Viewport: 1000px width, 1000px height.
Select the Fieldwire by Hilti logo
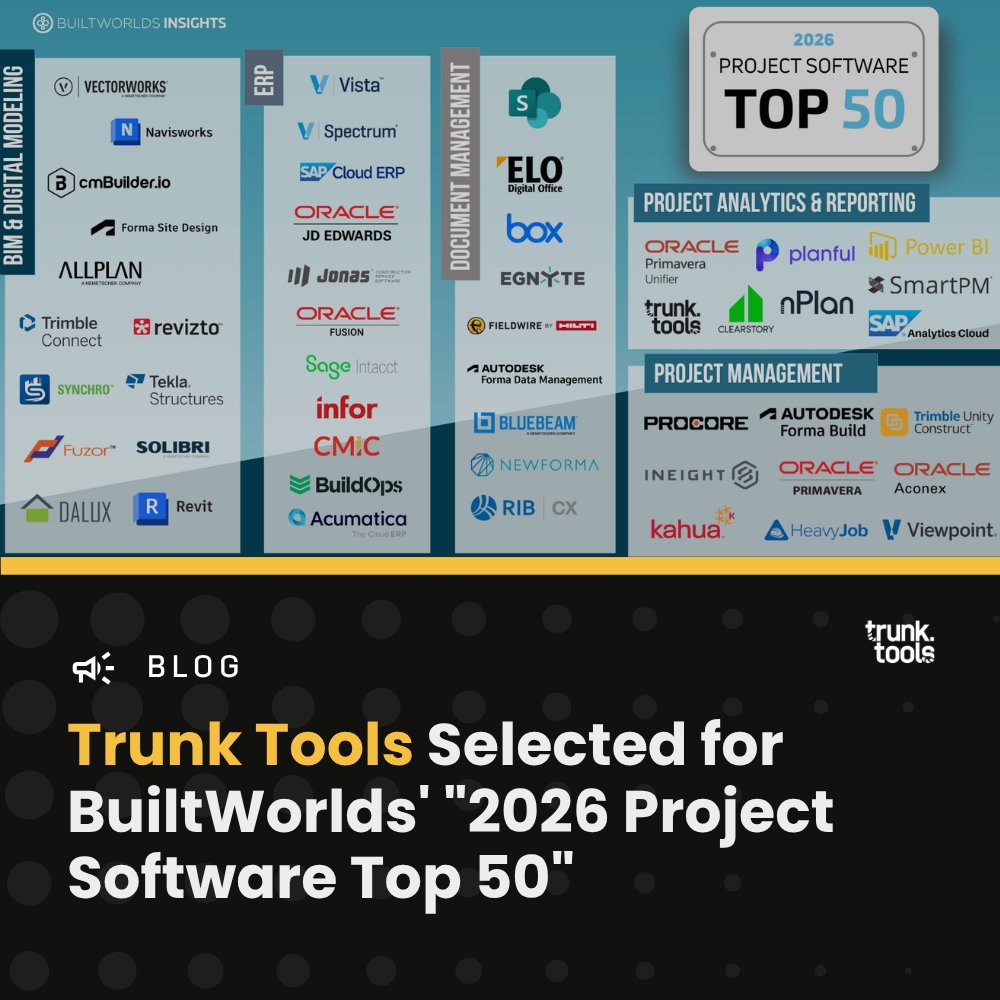click(531, 326)
